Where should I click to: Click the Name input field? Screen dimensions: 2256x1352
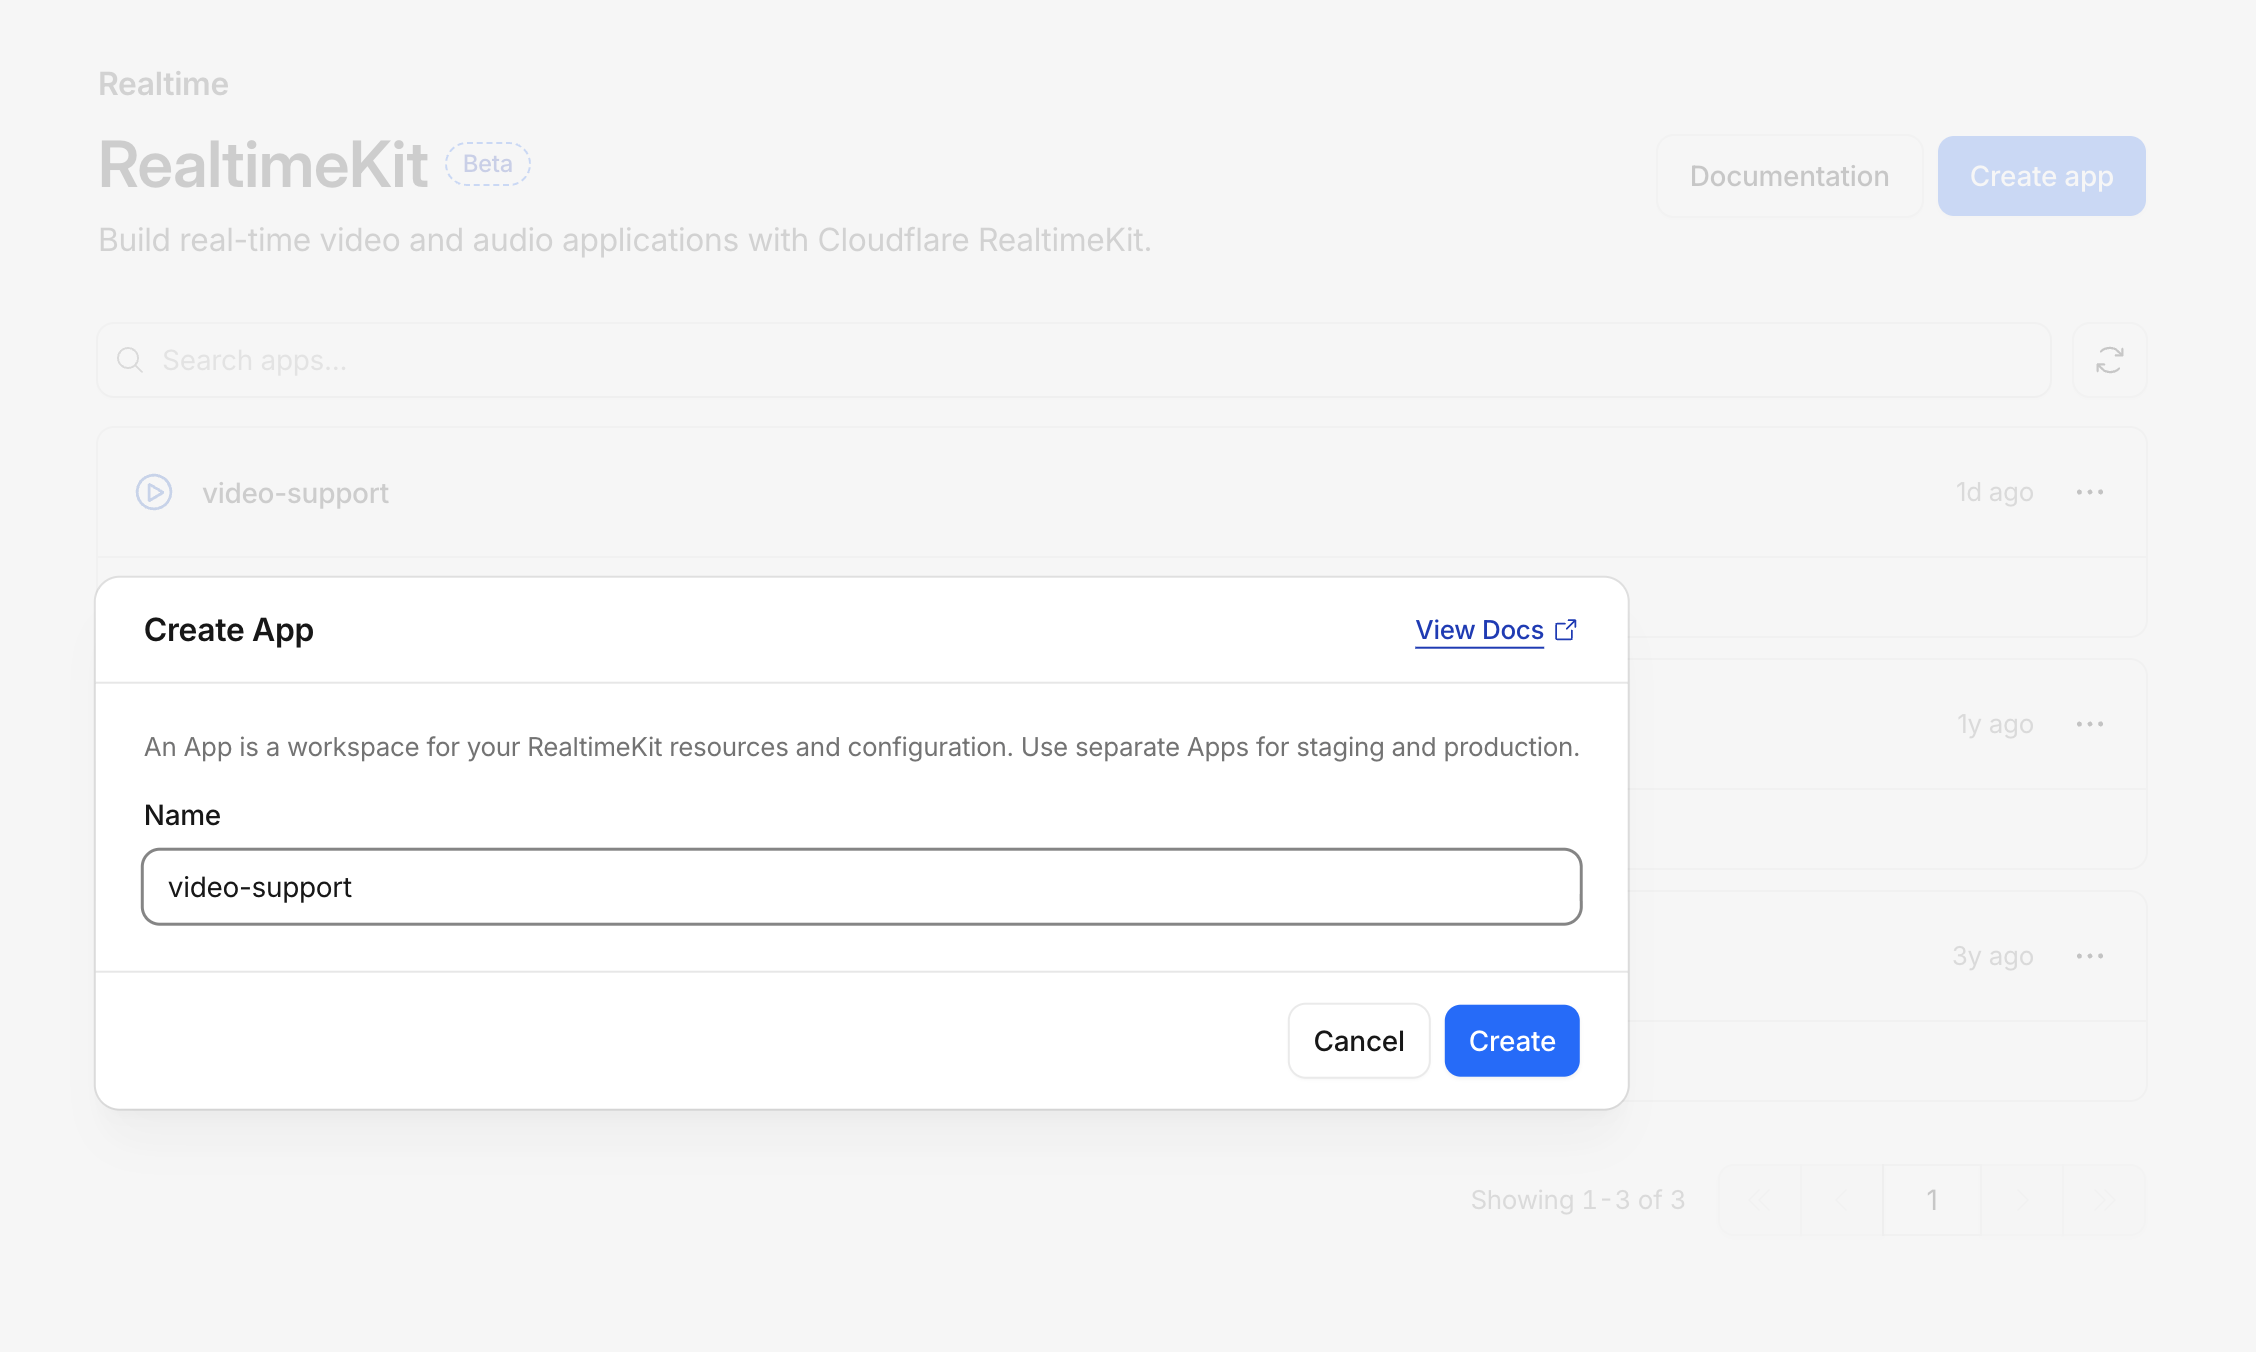[862, 887]
